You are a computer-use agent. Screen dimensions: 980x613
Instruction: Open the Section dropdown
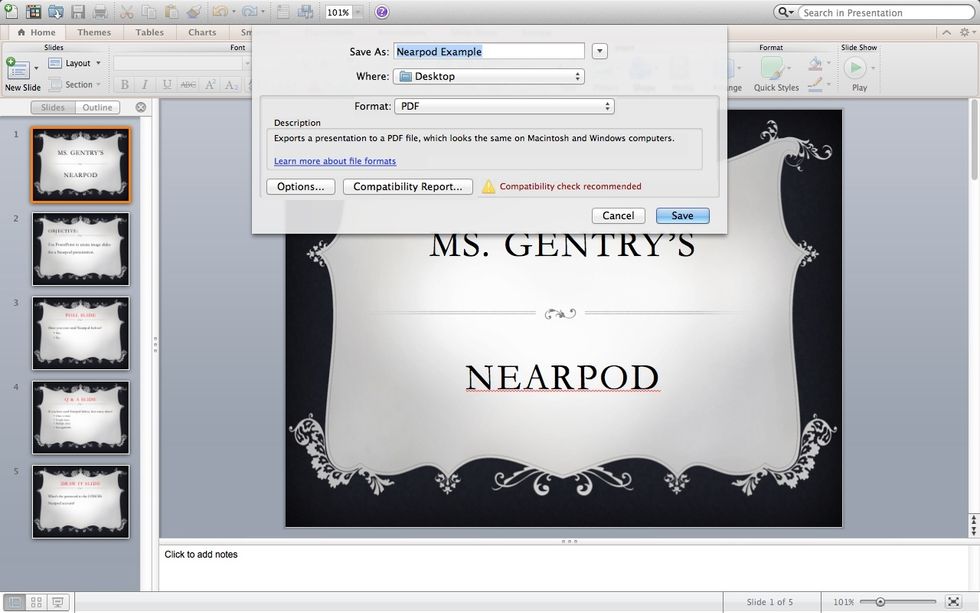tap(74, 84)
